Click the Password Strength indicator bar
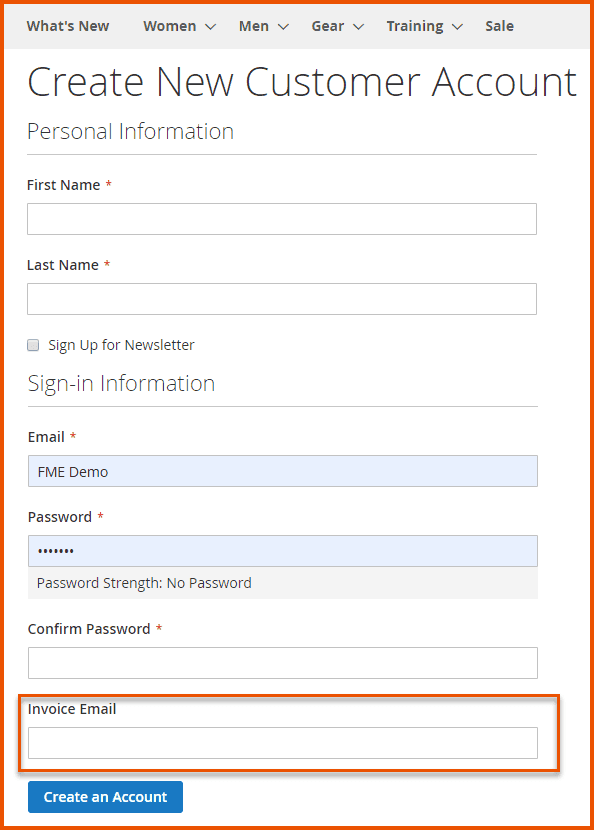 click(281, 582)
